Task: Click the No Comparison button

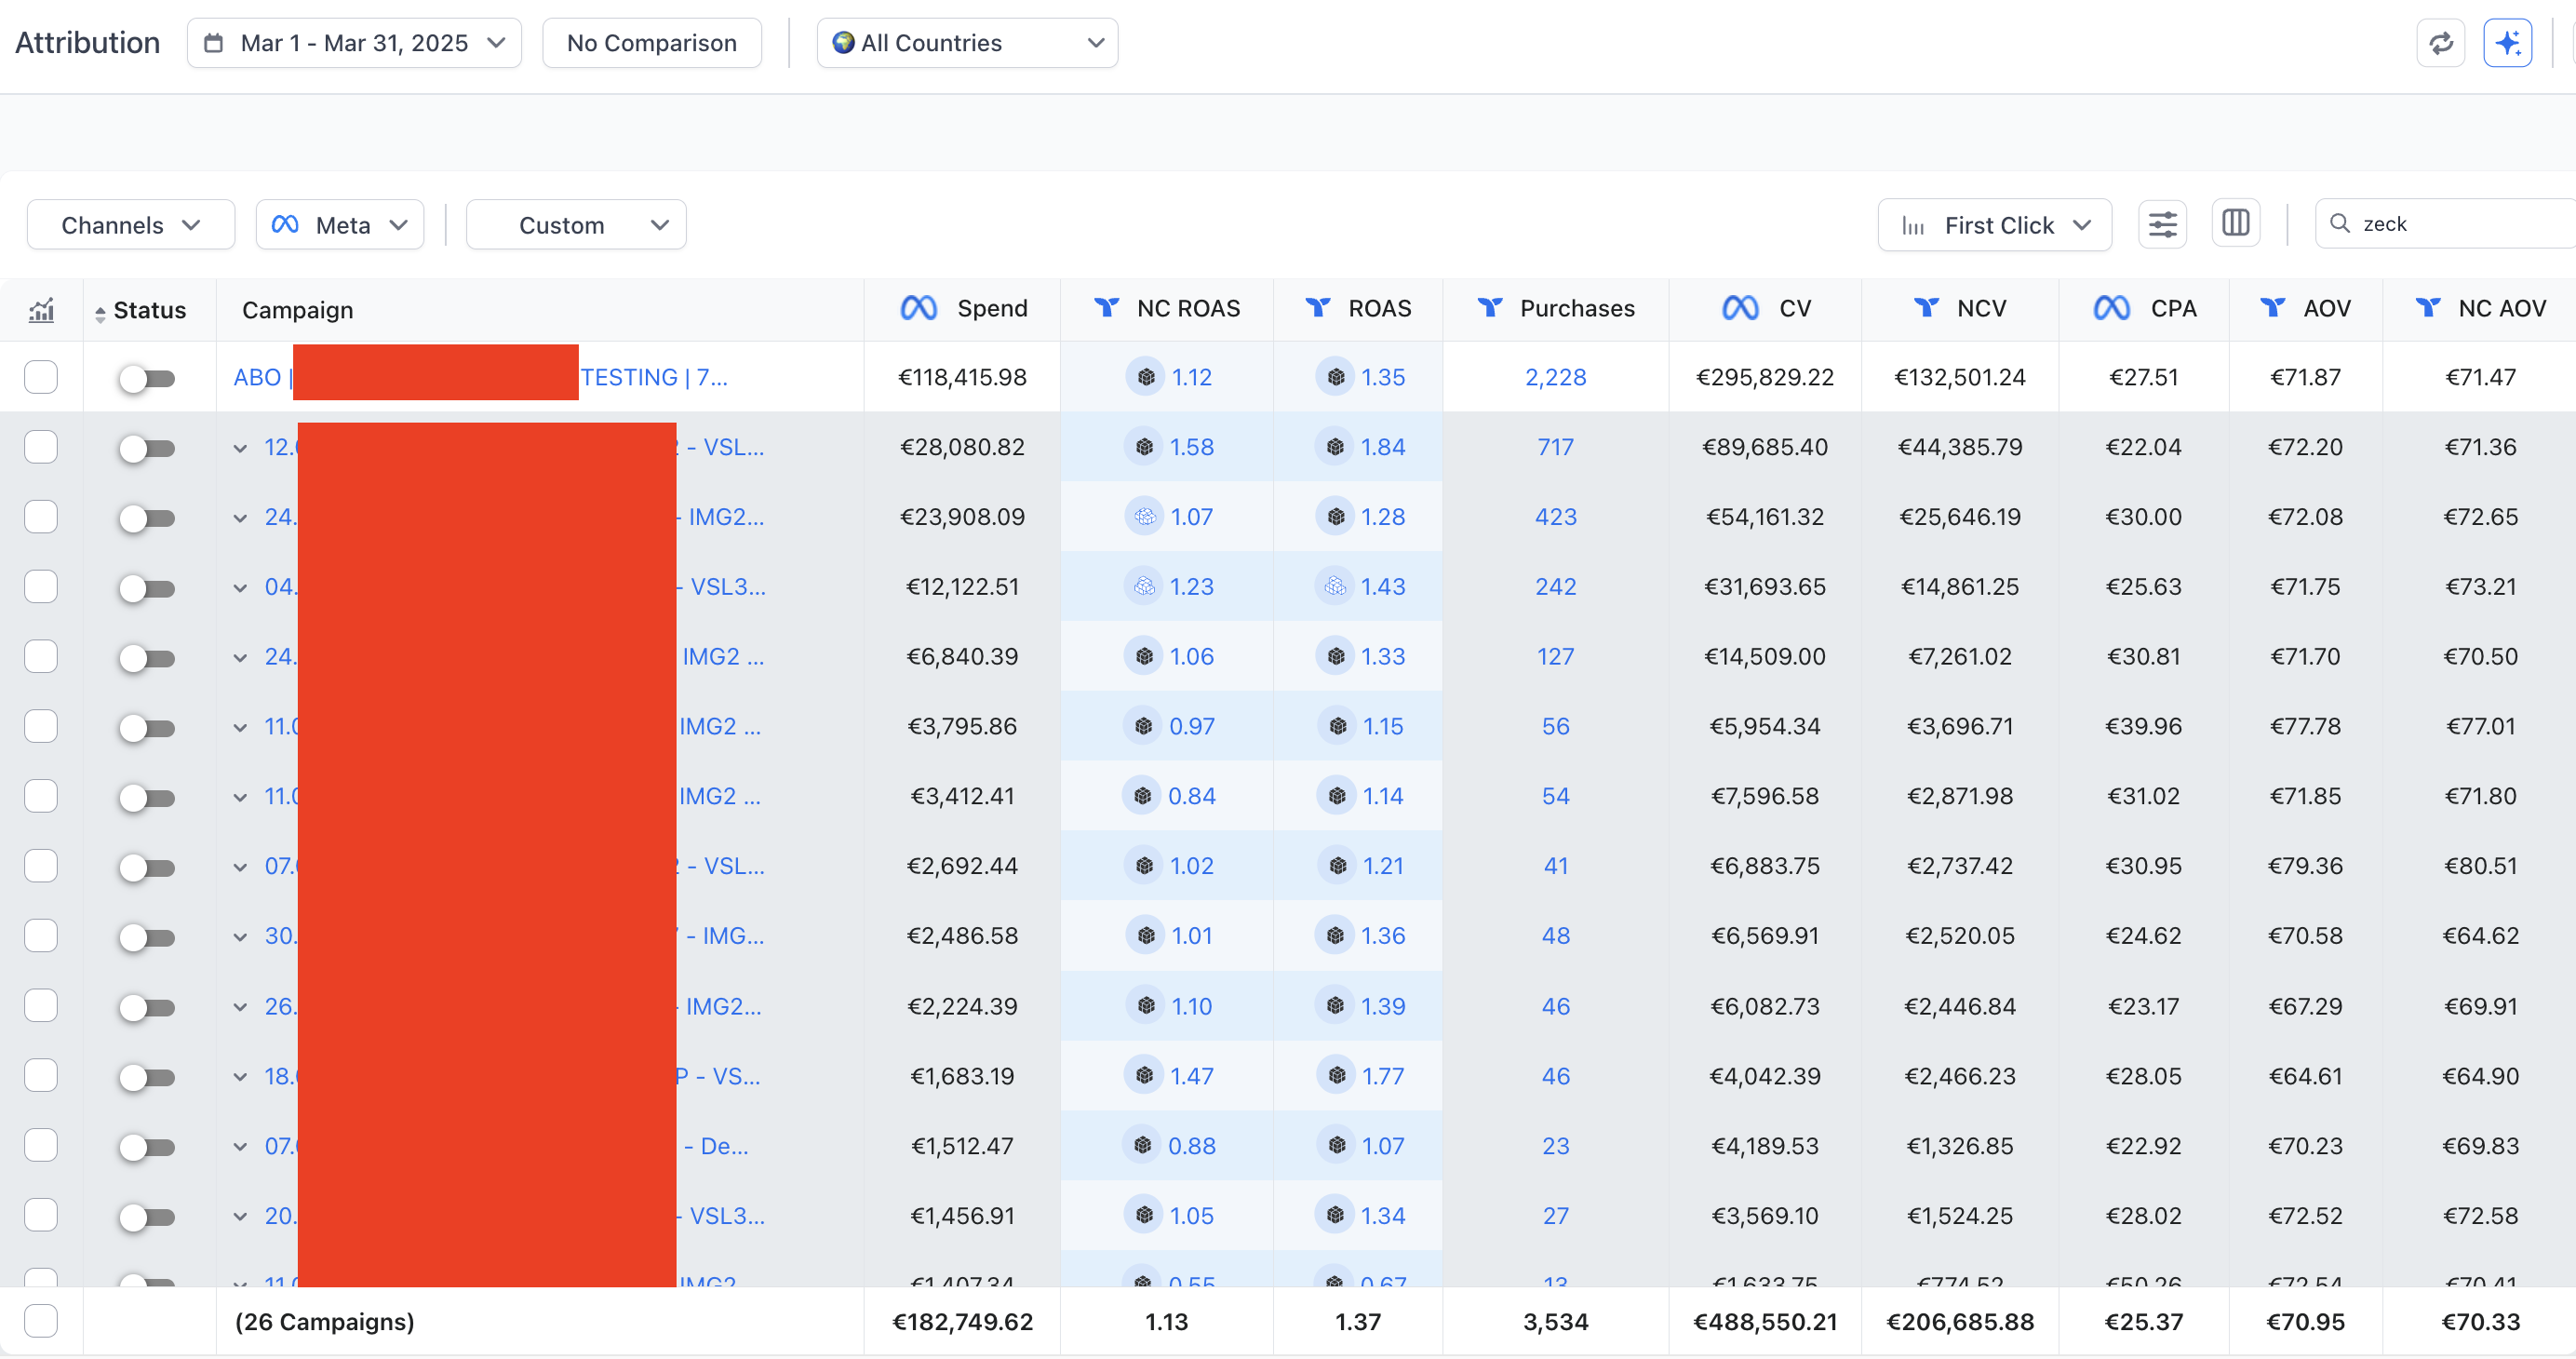Action: coord(651,43)
